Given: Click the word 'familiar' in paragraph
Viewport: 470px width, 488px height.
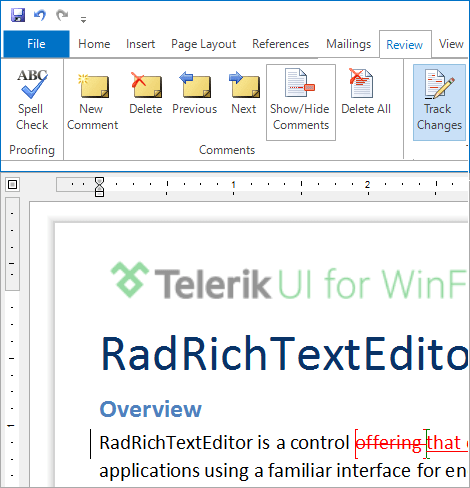Looking at the screenshot, I should click(x=299, y=471).
